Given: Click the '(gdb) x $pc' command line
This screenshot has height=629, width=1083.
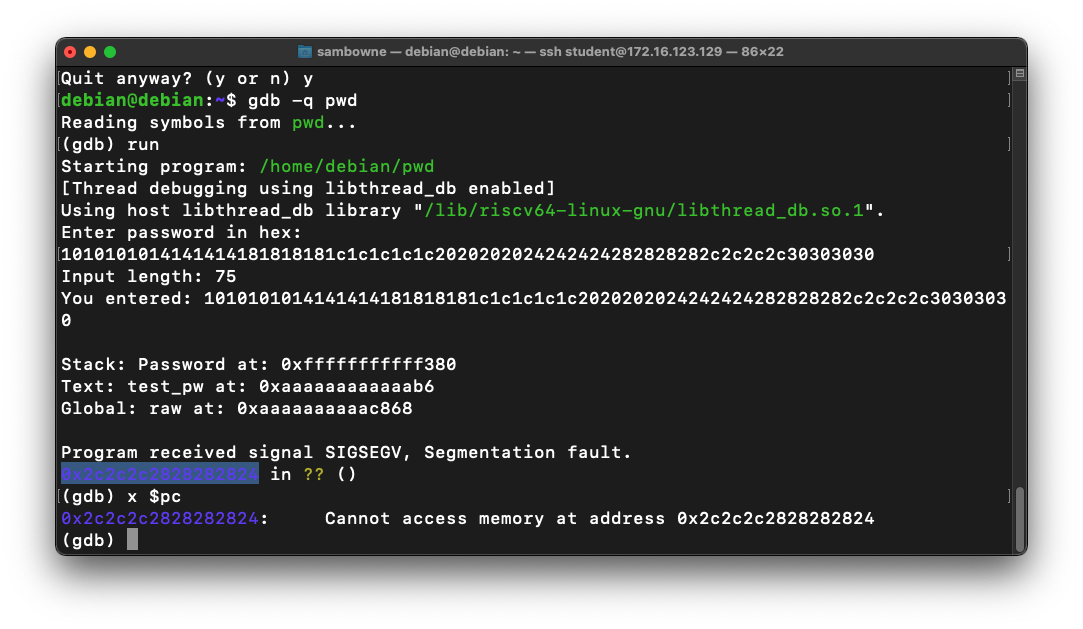Looking at the screenshot, I should pos(121,496).
